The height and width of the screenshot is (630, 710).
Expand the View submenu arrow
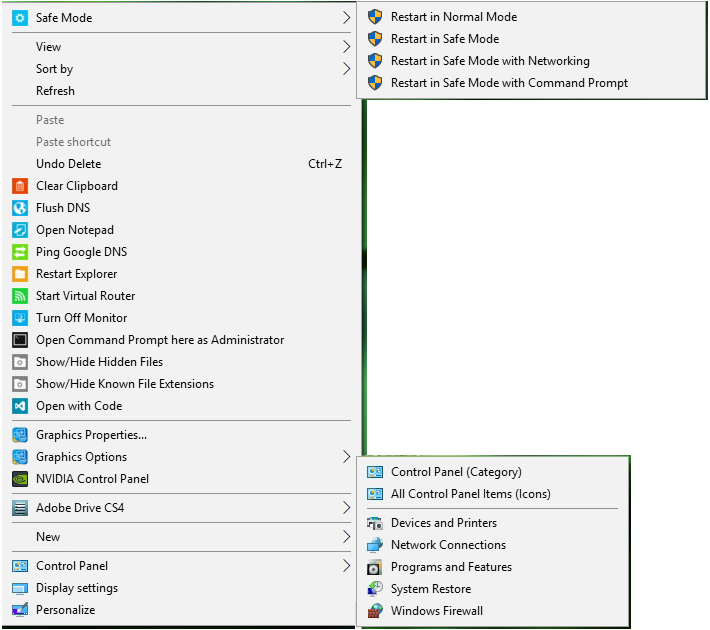point(346,47)
